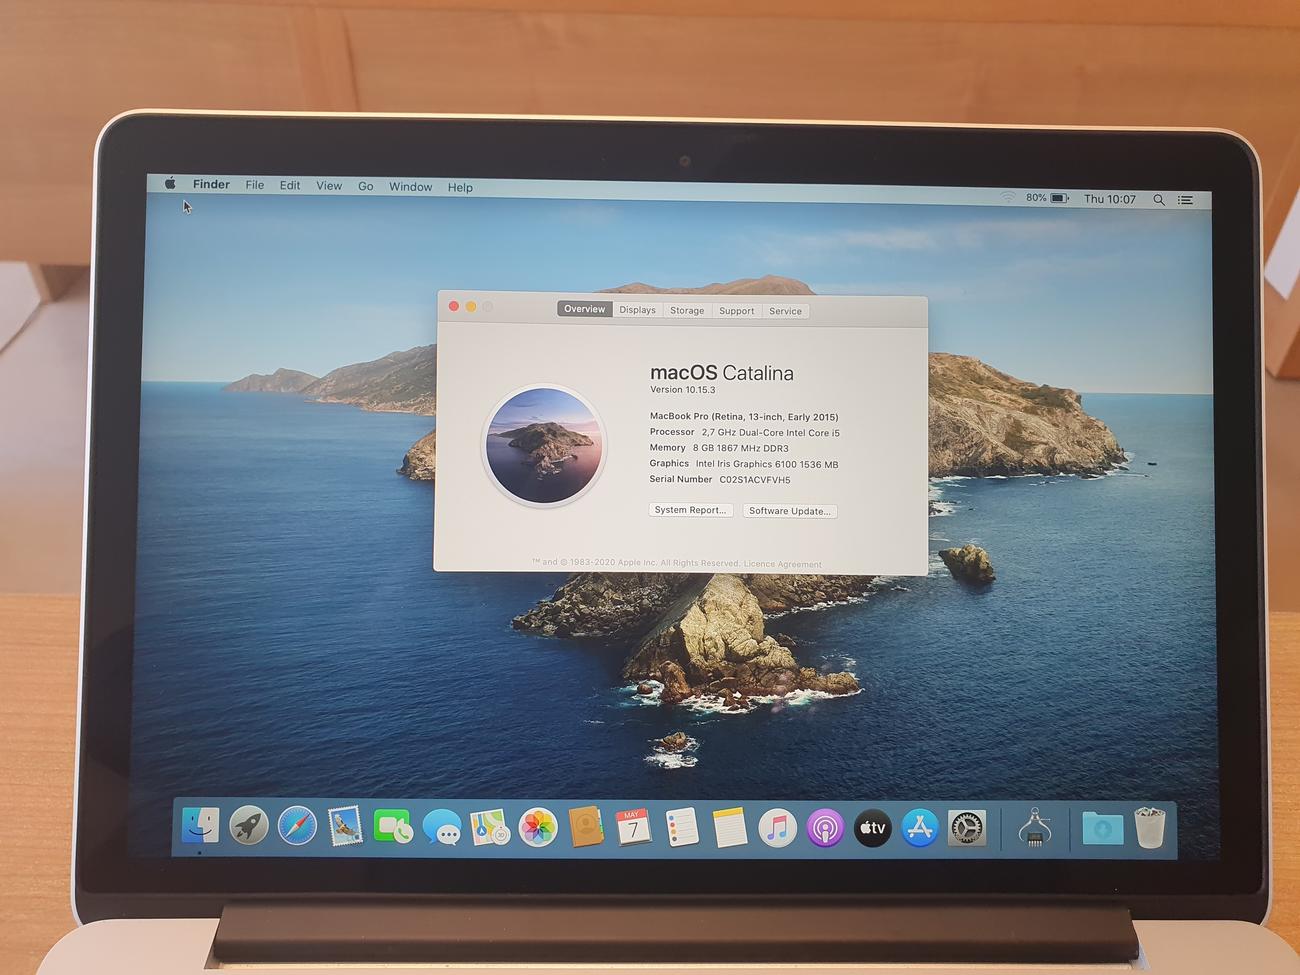Open Messages speech bubble icon
This screenshot has width=1300, height=975.
coord(441,828)
